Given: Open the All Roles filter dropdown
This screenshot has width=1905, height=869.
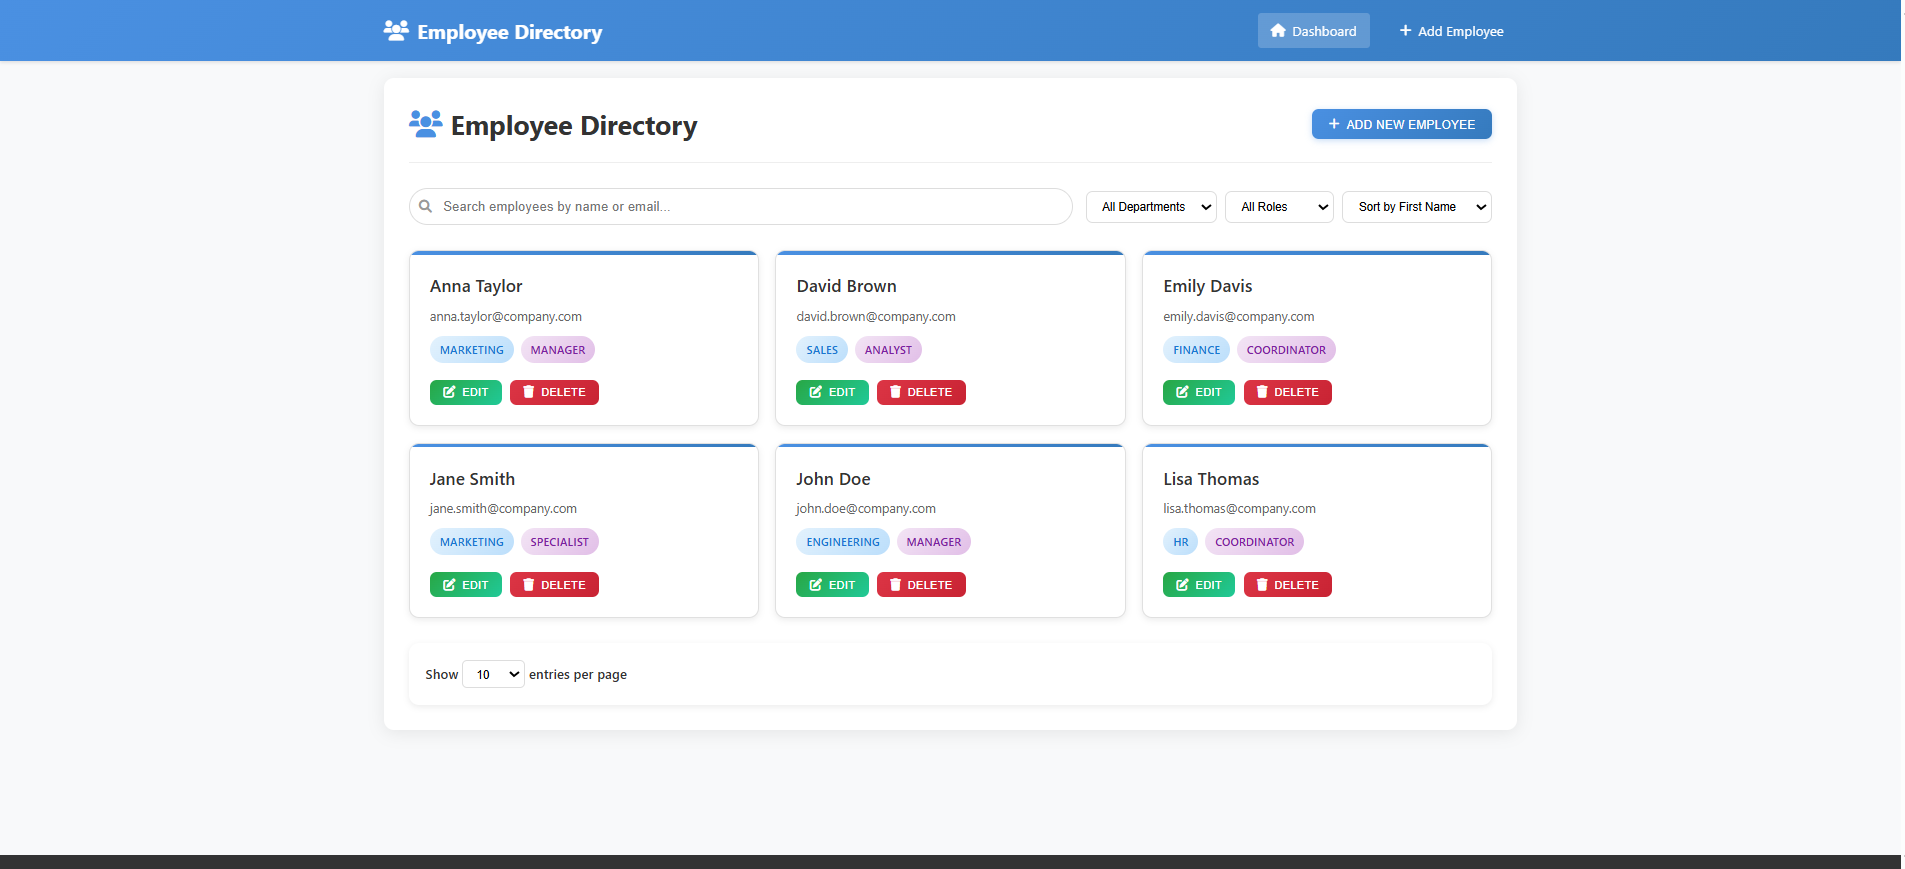Looking at the screenshot, I should click(x=1279, y=207).
